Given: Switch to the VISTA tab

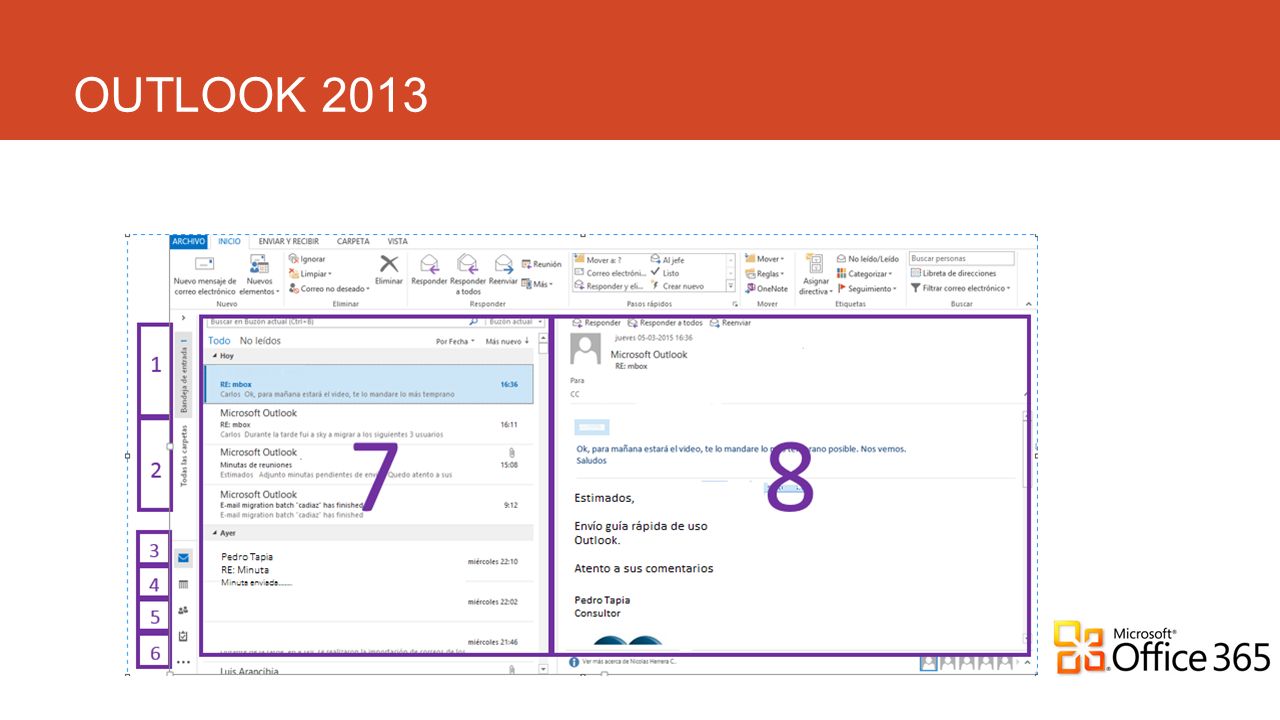Looking at the screenshot, I should click(397, 241).
